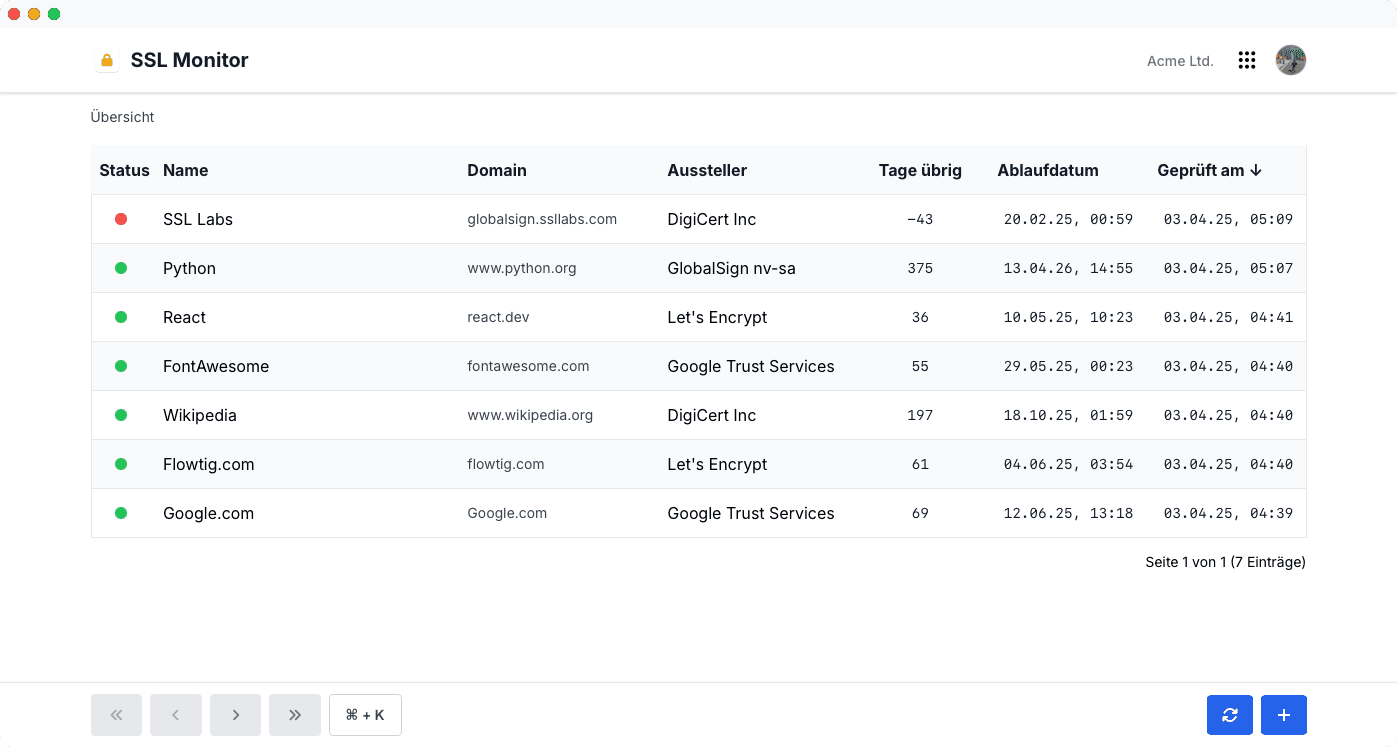Sort by Geprüft am column header
The height and width of the screenshot is (747, 1397).
click(x=1209, y=170)
